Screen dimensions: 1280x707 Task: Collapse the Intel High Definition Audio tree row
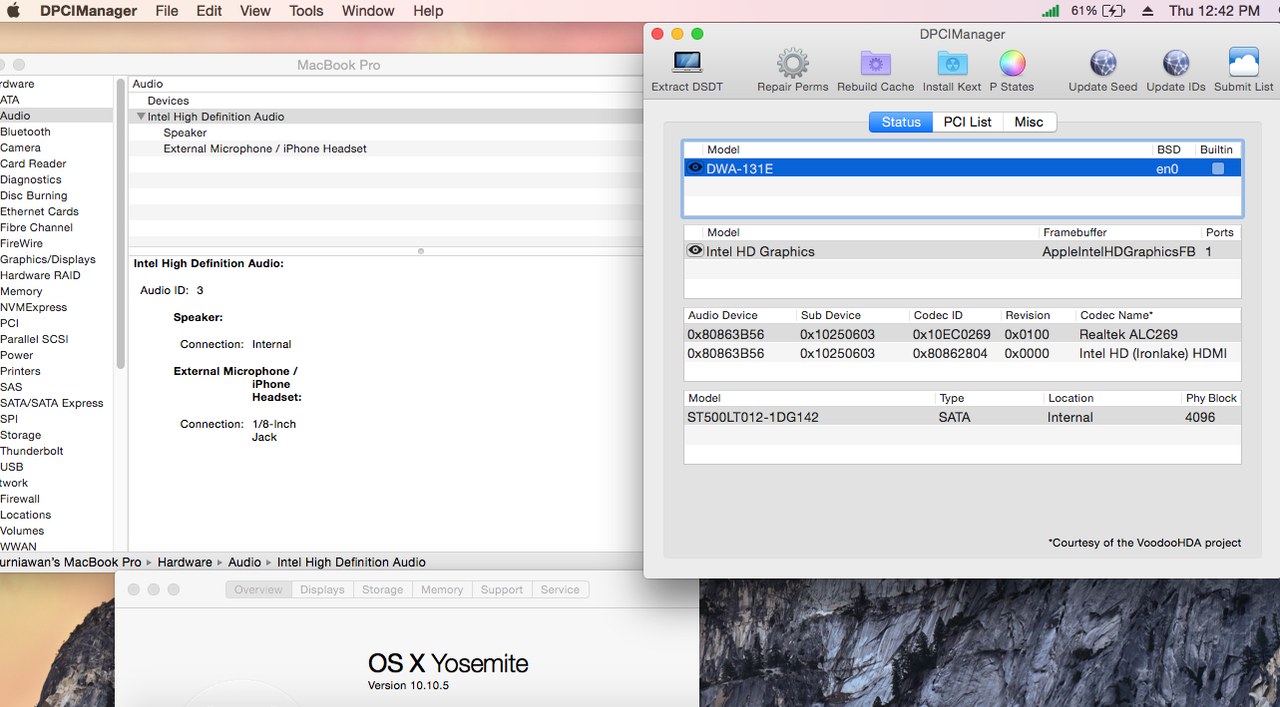point(141,117)
